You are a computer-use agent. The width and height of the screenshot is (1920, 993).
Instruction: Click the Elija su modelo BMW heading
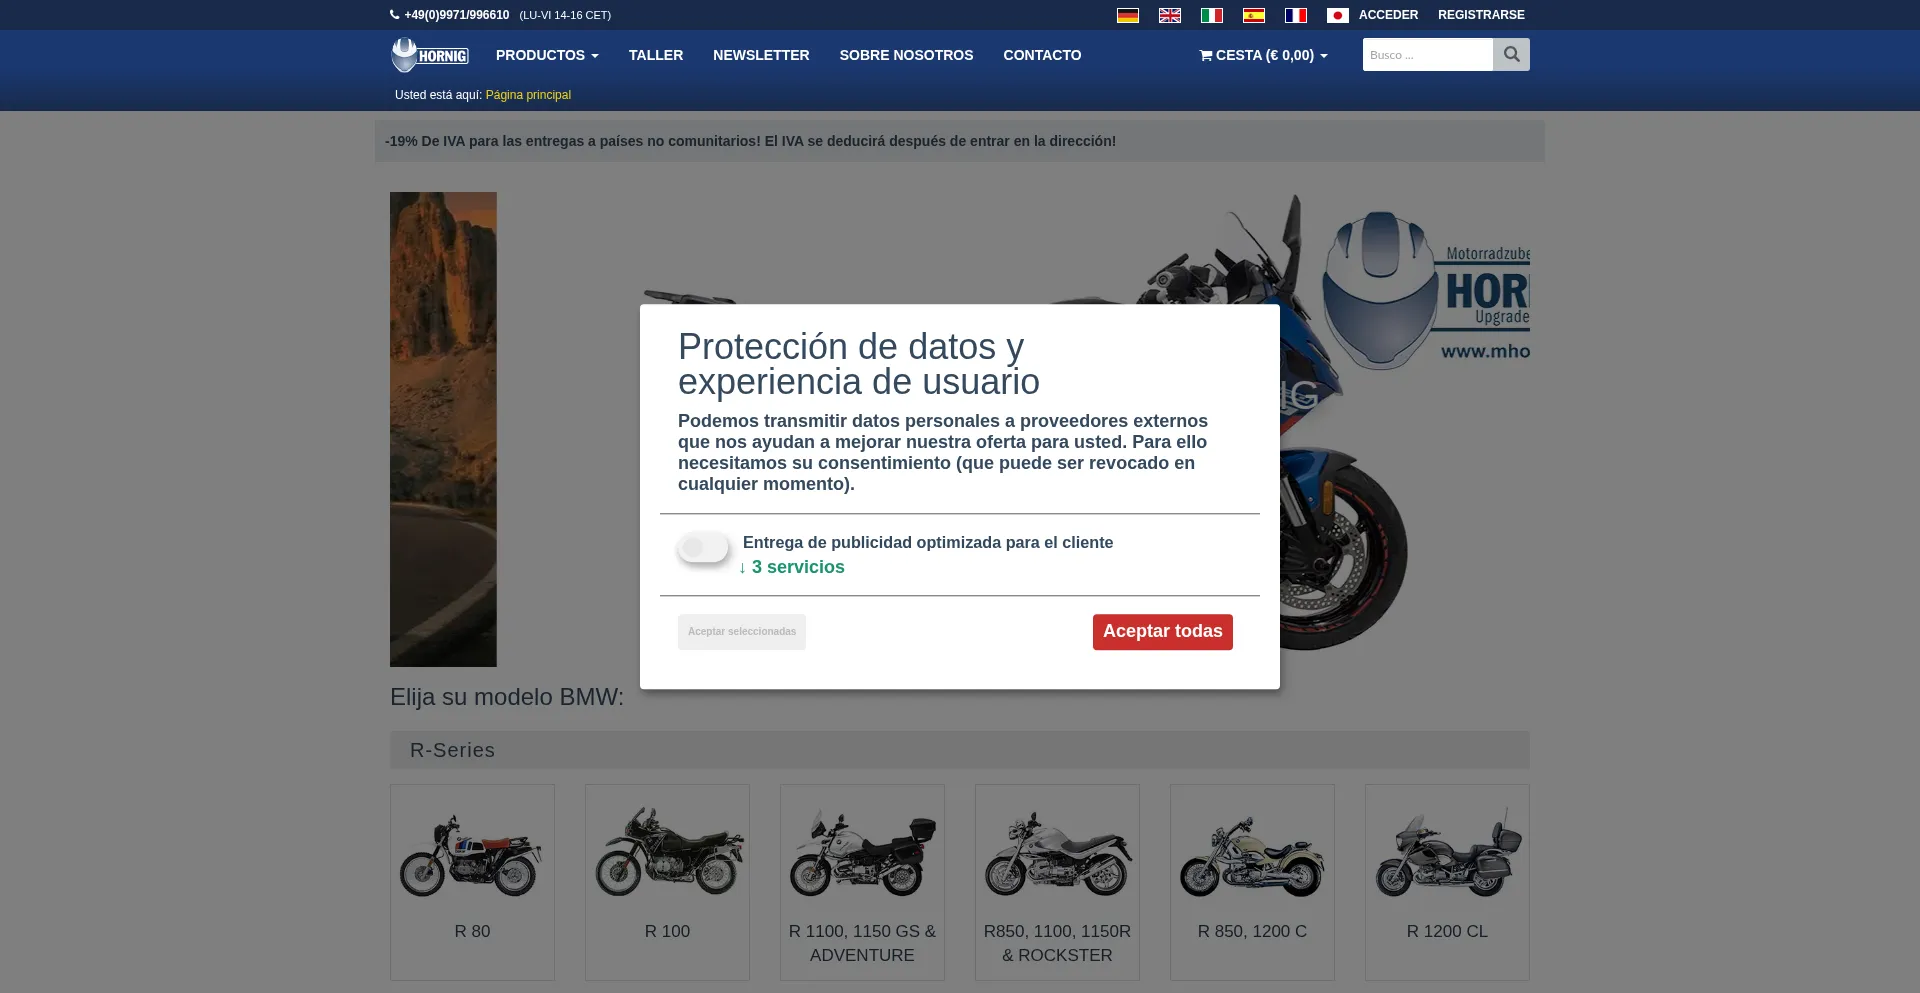click(506, 697)
